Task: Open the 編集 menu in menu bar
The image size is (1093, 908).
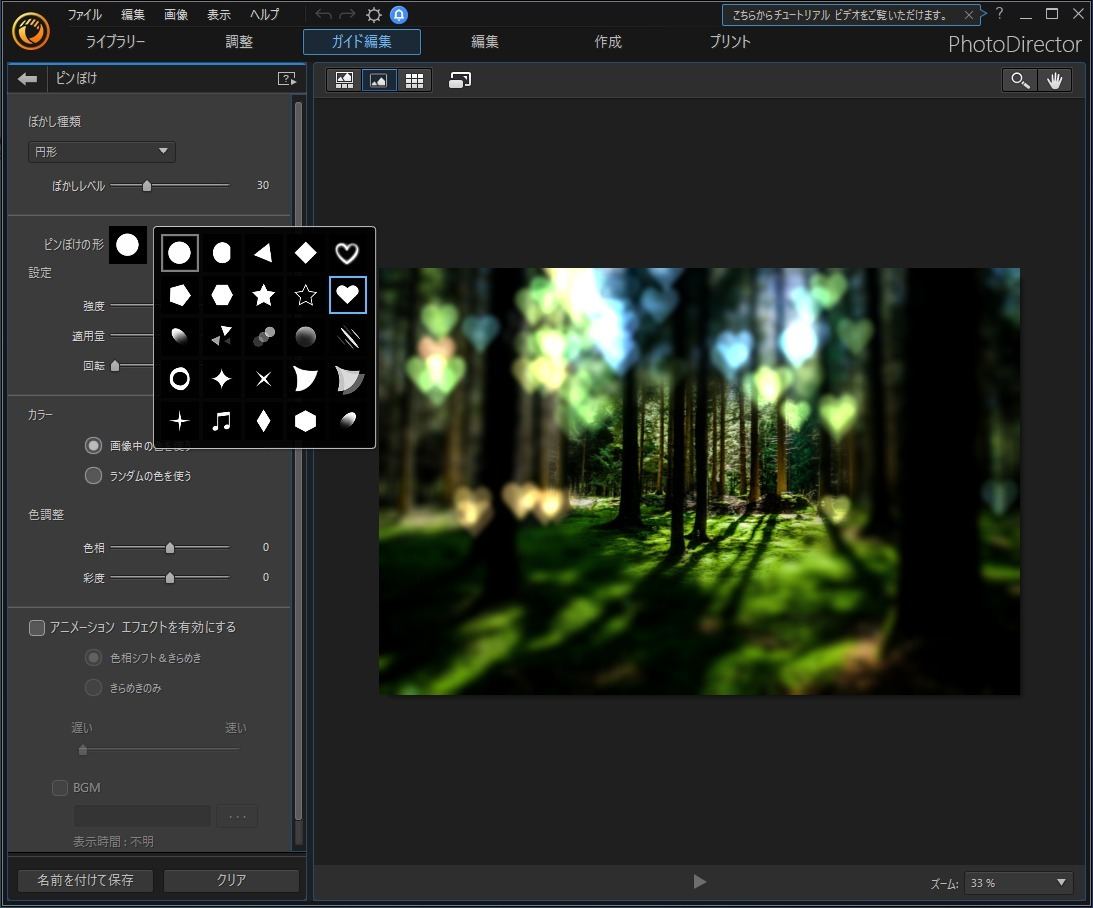Action: tap(132, 15)
